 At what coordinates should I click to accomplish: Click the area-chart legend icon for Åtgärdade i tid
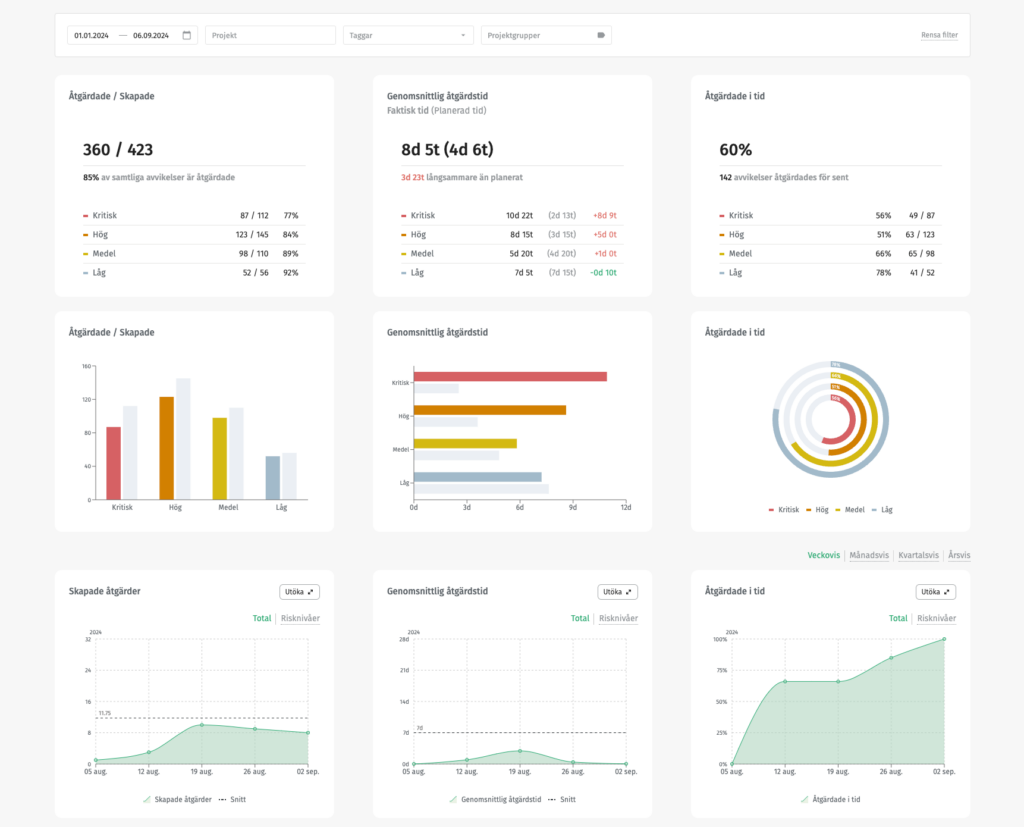tap(806, 799)
